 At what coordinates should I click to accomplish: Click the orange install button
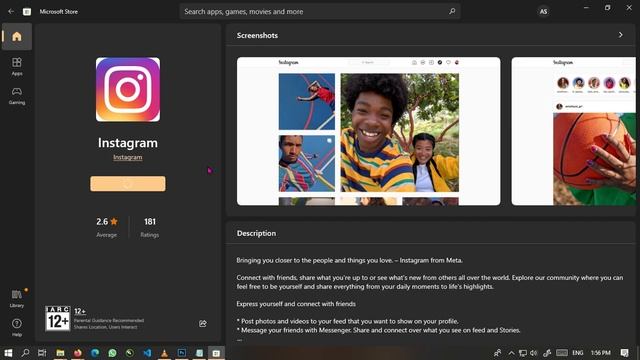point(128,184)
